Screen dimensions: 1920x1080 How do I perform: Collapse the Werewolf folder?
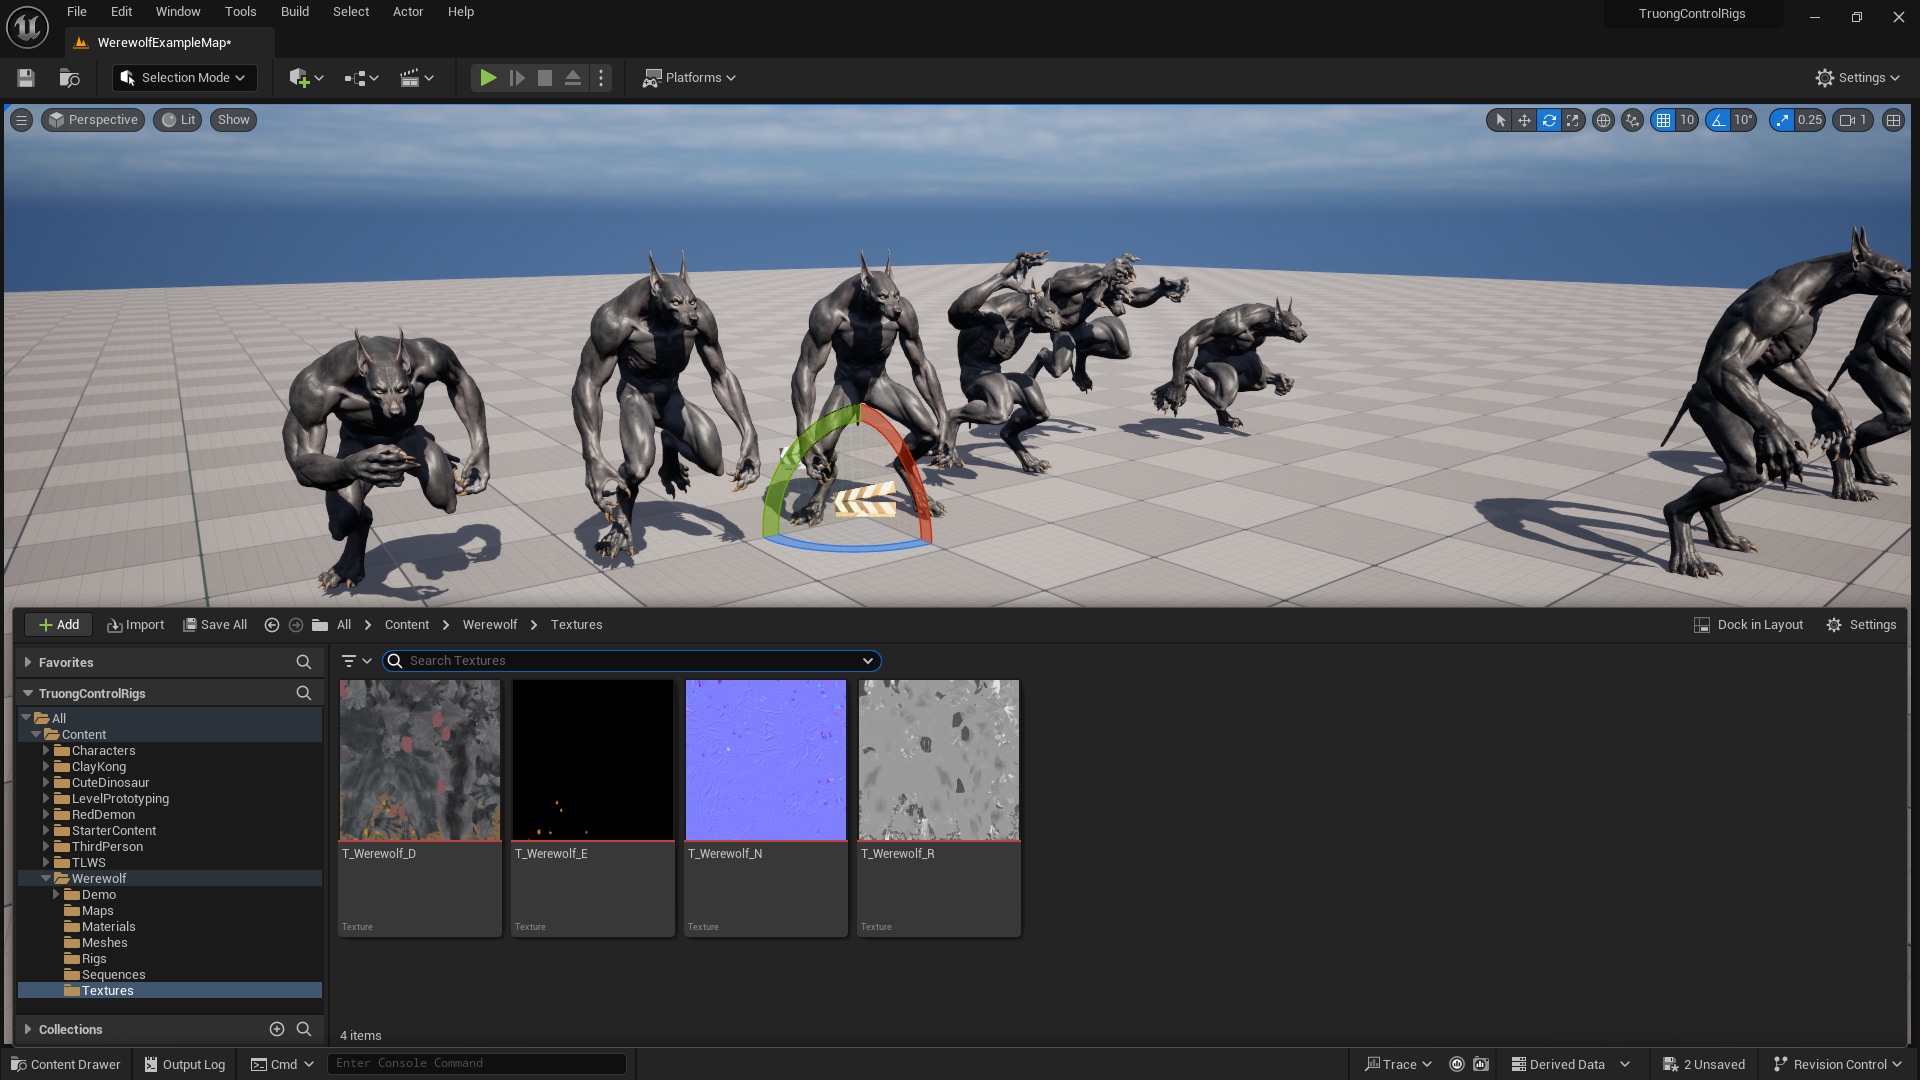point(46,879)
